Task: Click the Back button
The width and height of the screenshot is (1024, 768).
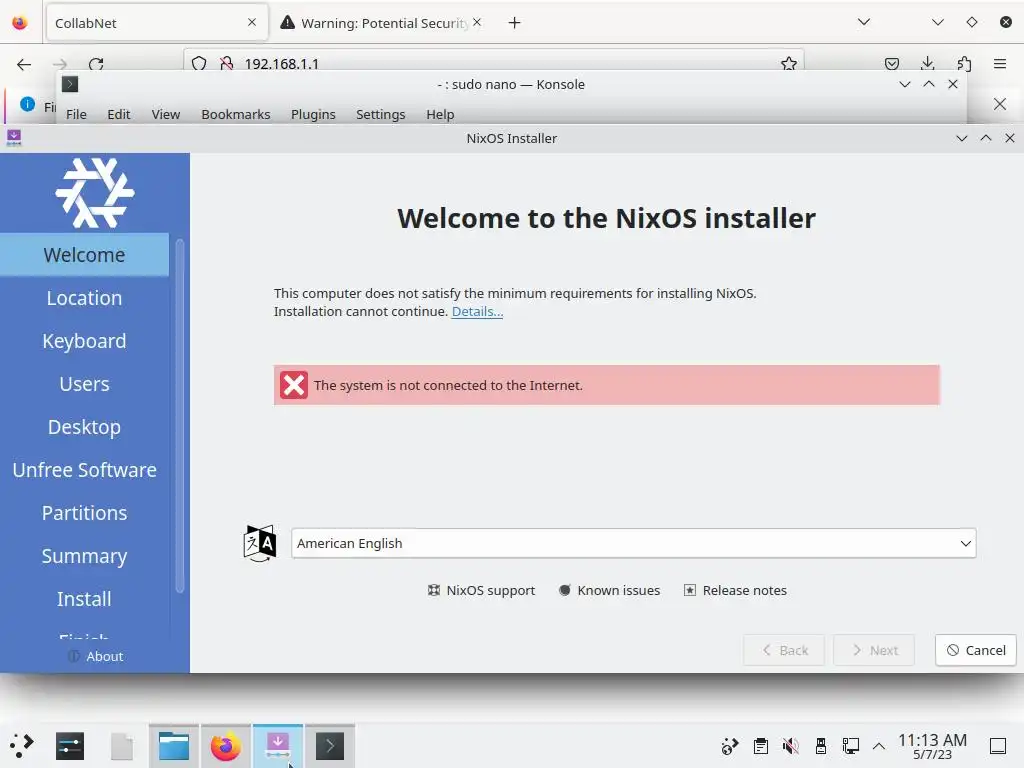Action: [x=784, y=650]
